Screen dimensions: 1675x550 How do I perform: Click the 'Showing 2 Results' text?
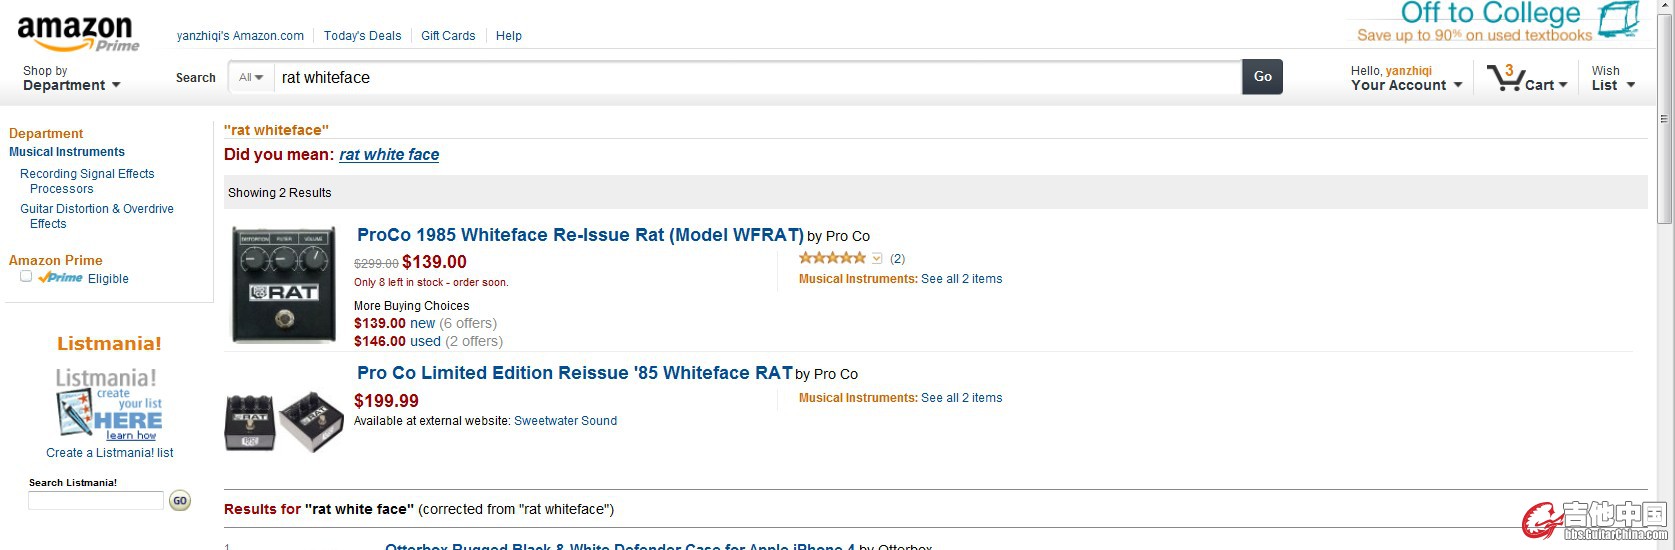pyautogui.click(x=279, y=193)
